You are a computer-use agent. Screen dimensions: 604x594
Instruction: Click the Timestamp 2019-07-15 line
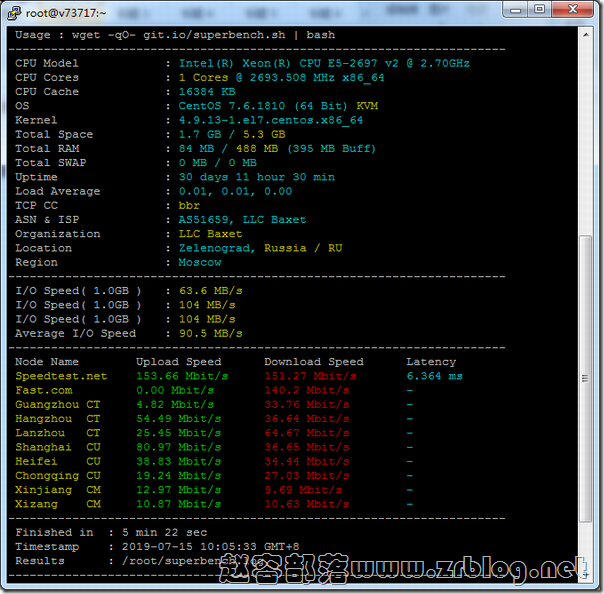pos(157,547)
